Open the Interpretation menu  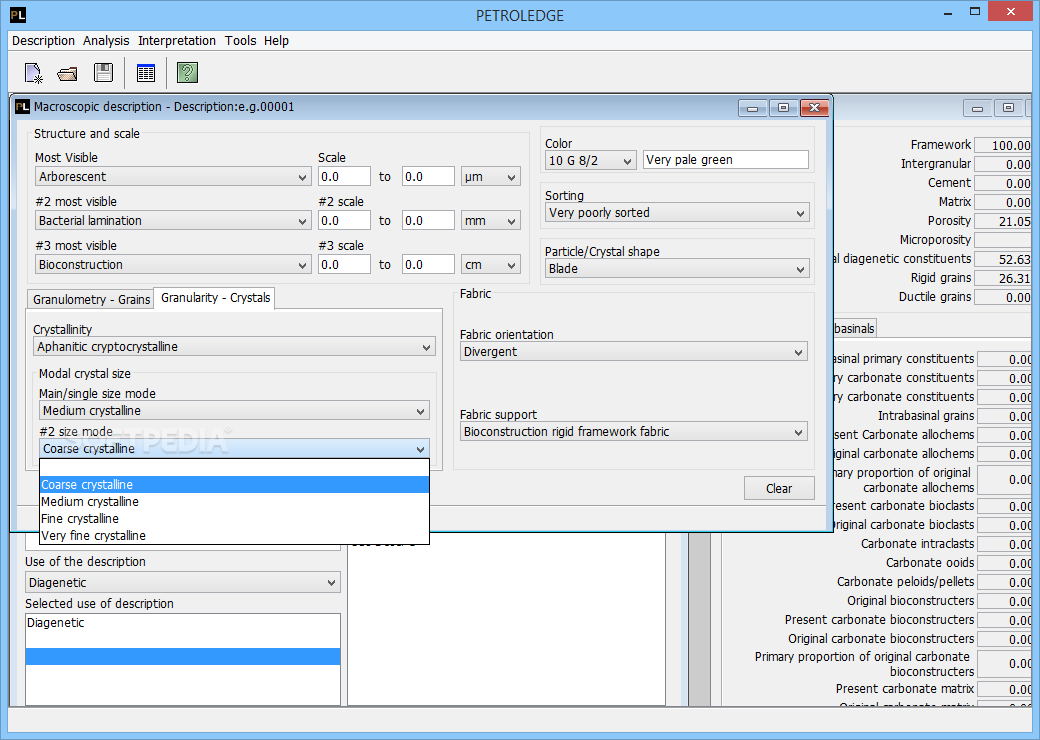coord(176,40)
